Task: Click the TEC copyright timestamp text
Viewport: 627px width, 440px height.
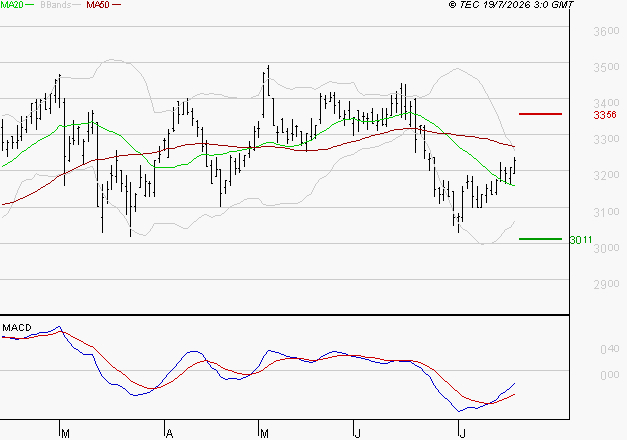Action: 511,4
